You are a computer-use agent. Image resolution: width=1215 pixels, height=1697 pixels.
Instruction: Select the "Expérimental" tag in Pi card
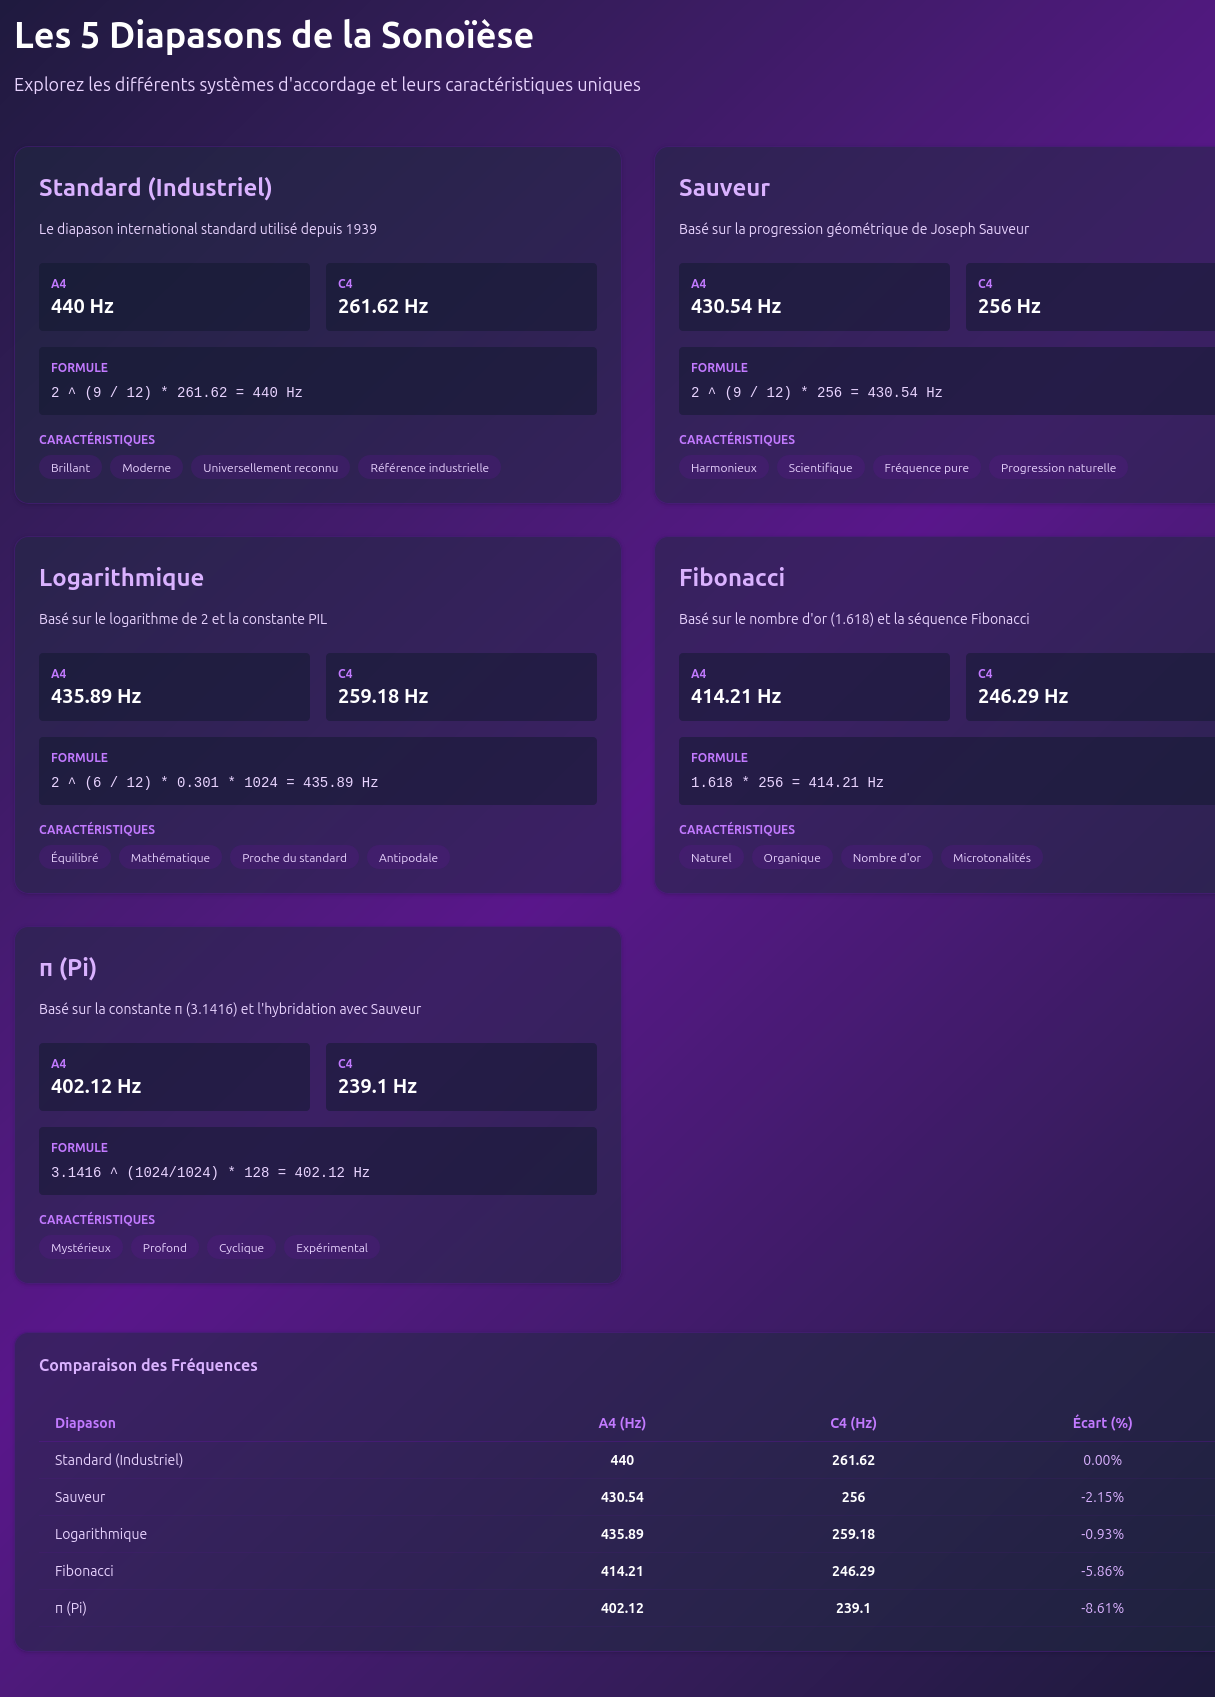coord(332,1248)
